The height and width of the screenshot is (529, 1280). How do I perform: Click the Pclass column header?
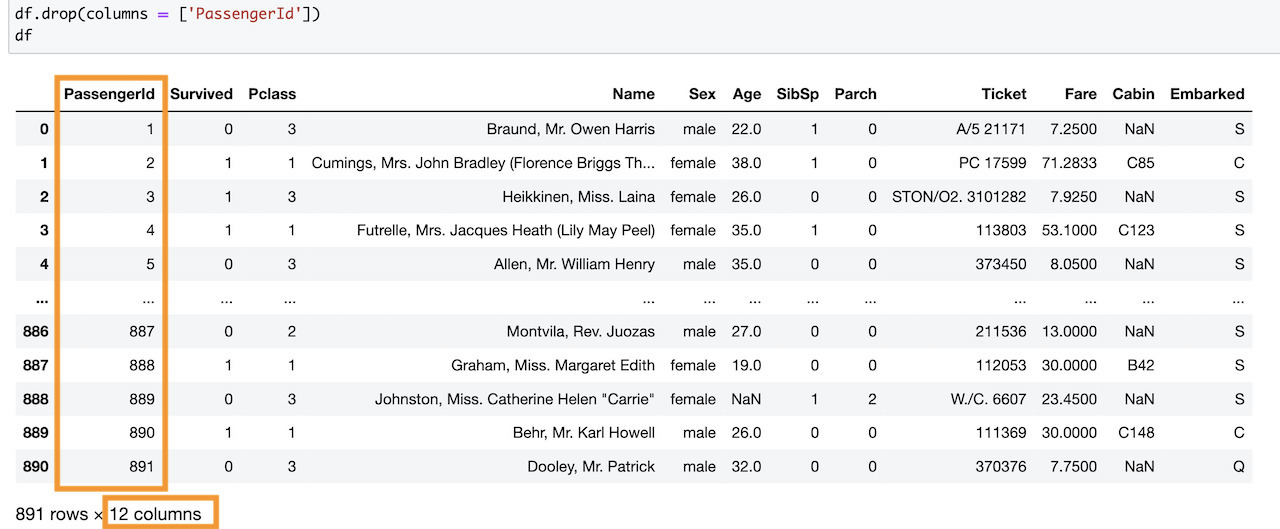(x=272, y=94)
